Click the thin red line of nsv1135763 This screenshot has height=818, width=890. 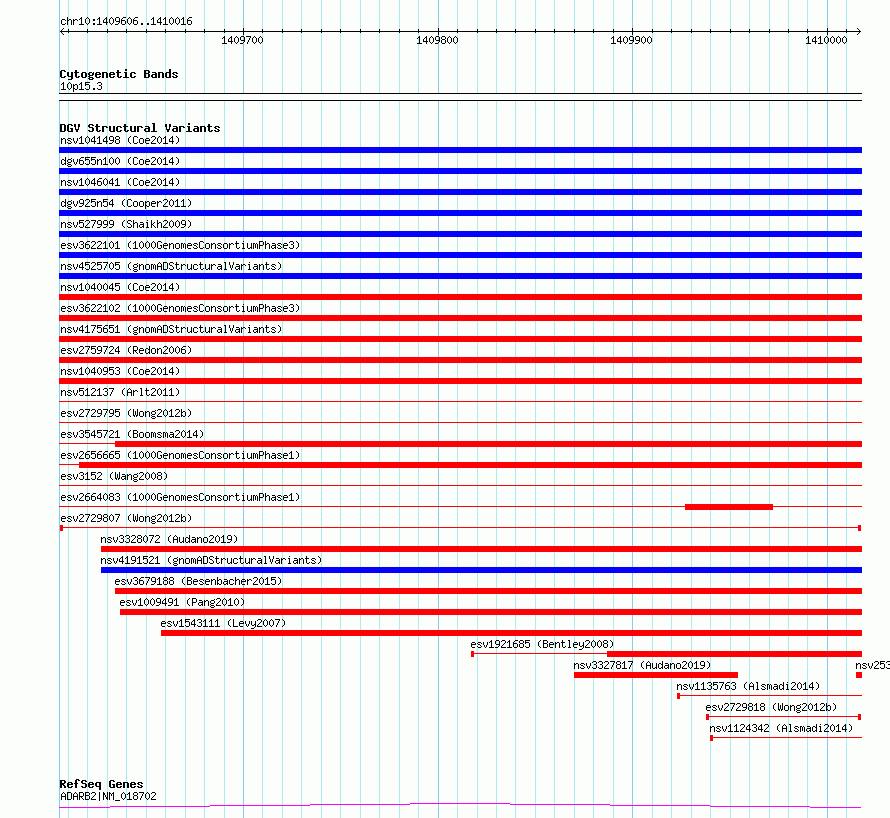[x=770, y=695]
